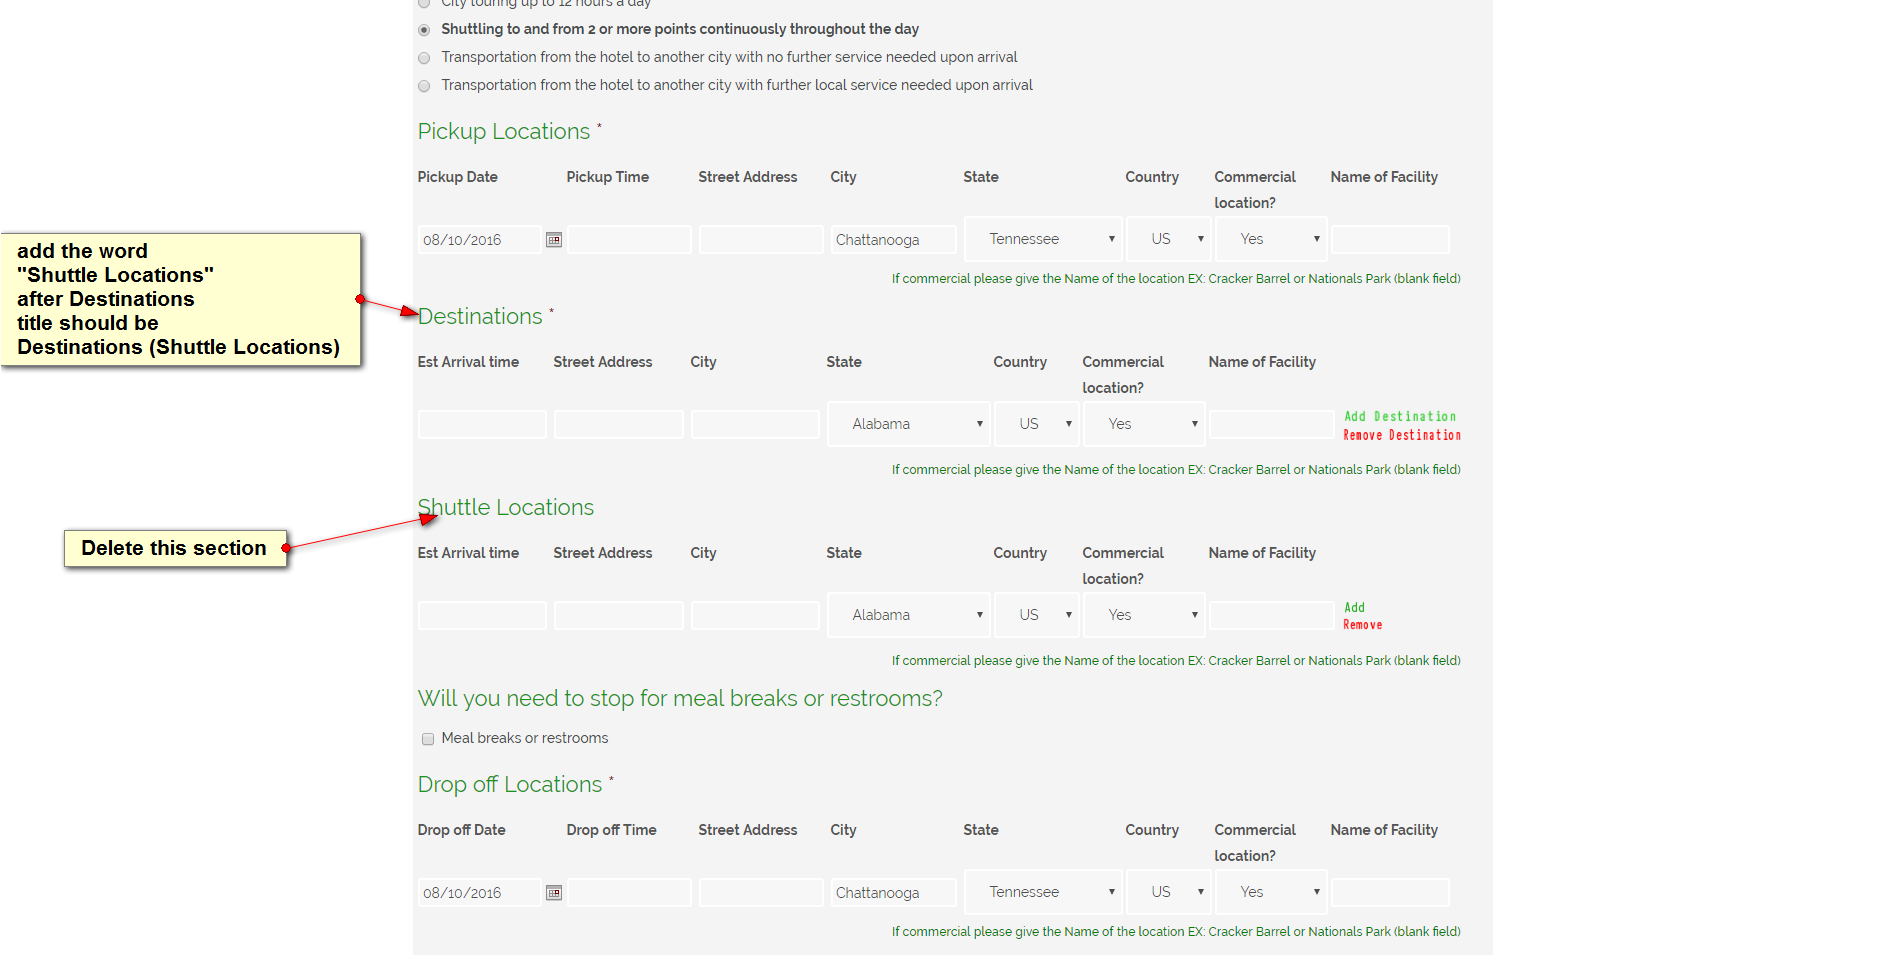Click the Remove Destination link

[1402, 435]
